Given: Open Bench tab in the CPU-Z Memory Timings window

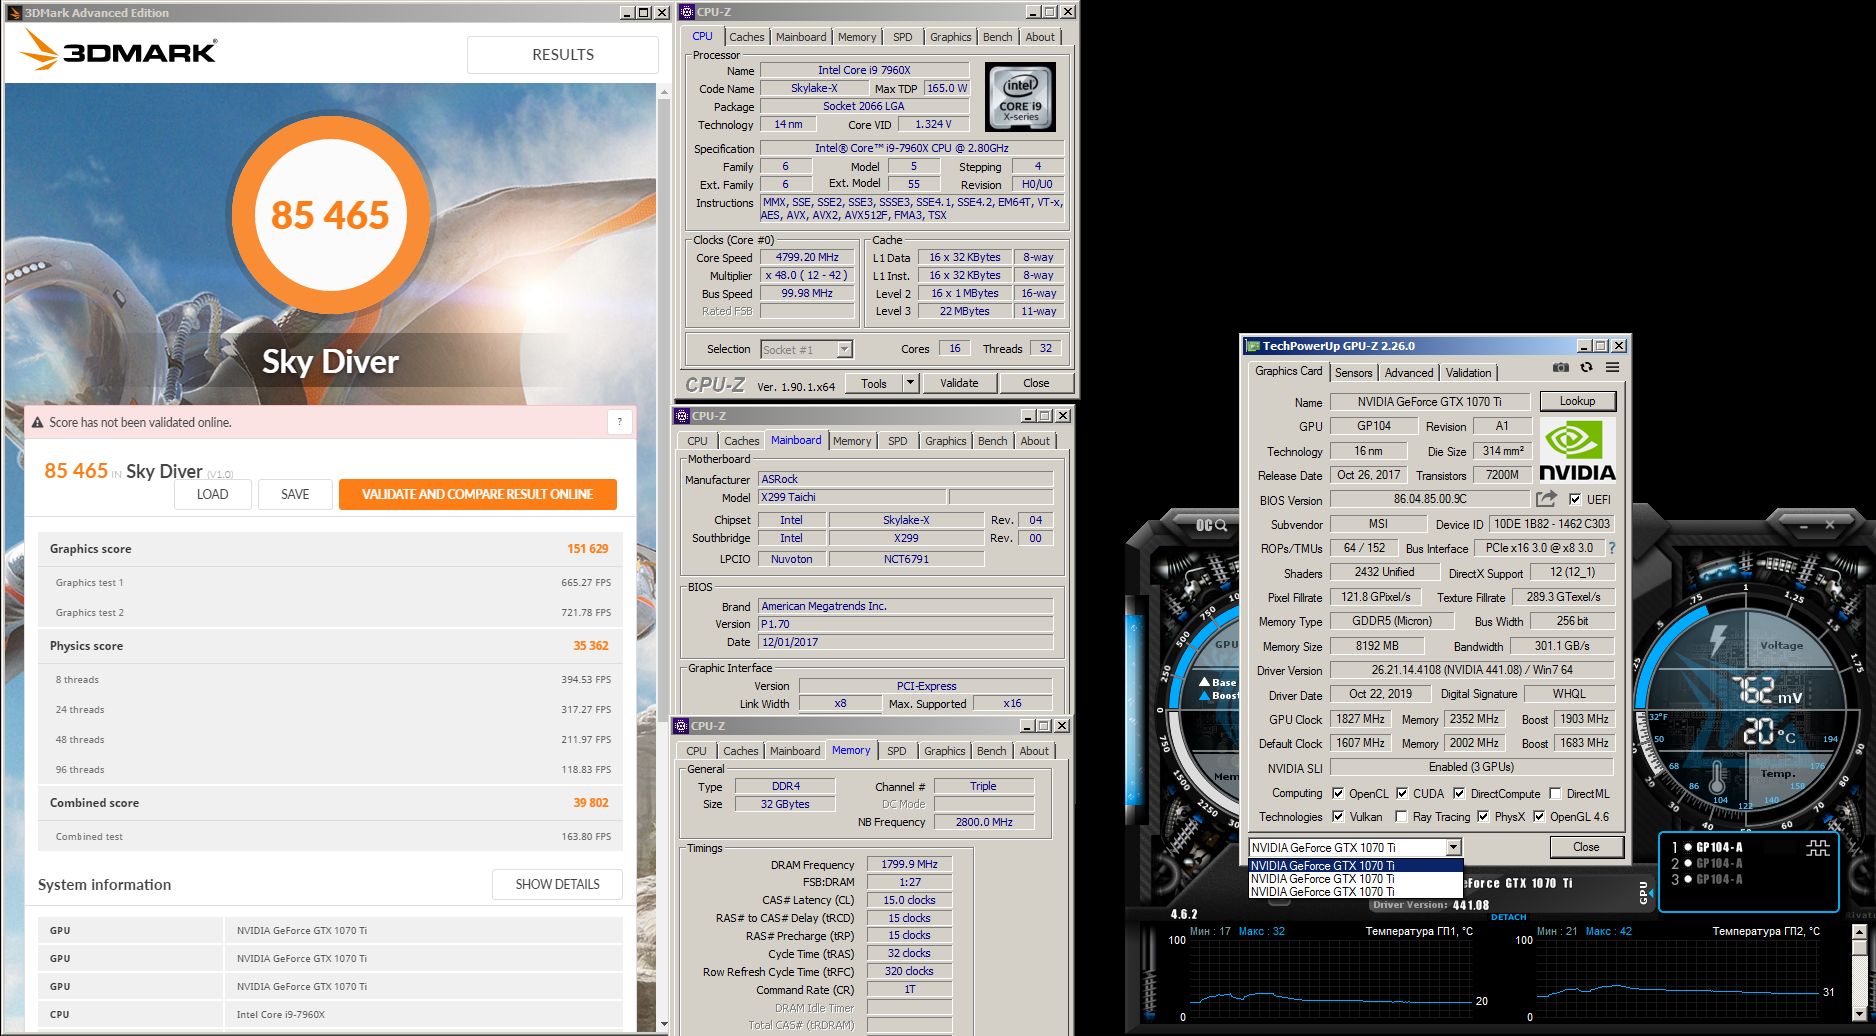Looking at the screenshot, I should click(x=992, y=751).
